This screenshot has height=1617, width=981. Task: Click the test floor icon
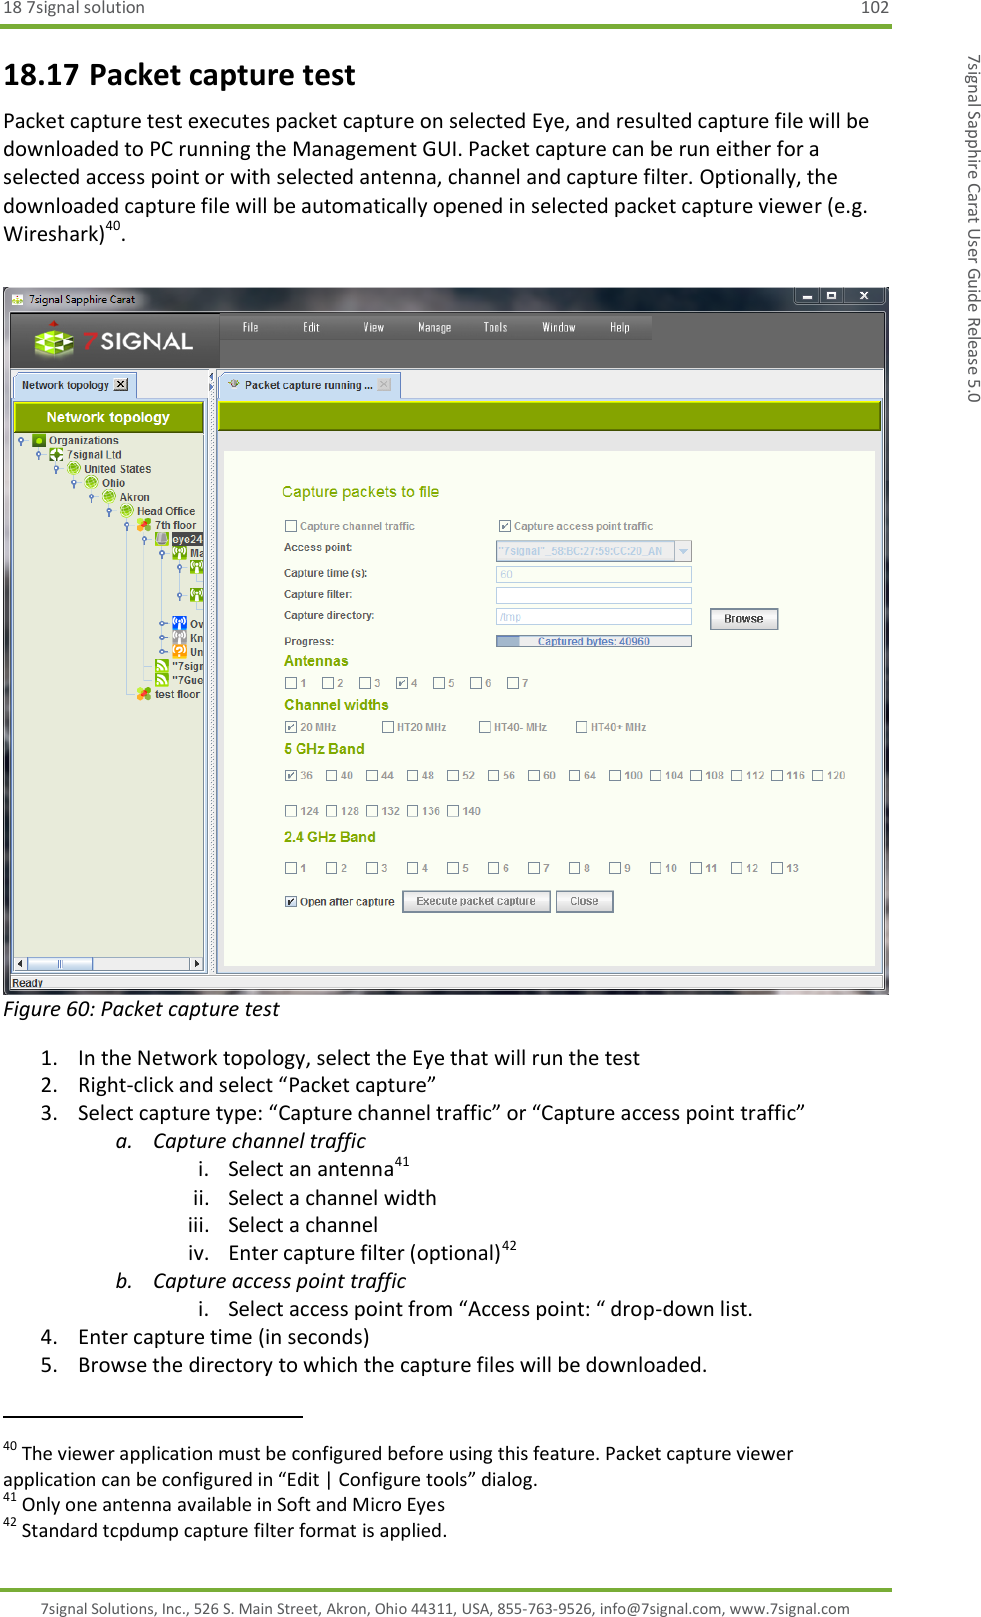(144, 693)
